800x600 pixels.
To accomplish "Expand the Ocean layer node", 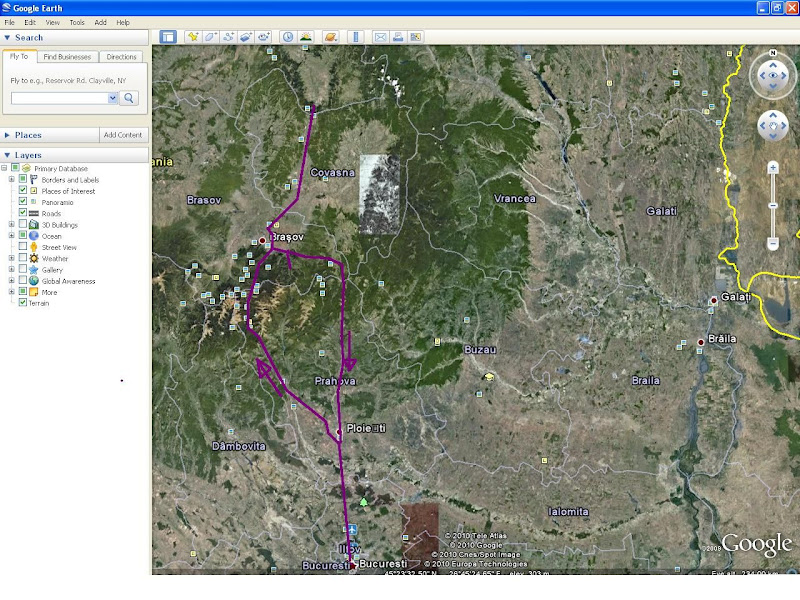I will 11,235.
